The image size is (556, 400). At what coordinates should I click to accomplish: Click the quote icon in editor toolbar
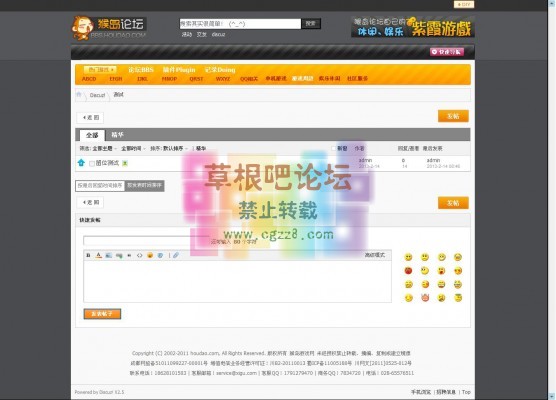(129, 255)
